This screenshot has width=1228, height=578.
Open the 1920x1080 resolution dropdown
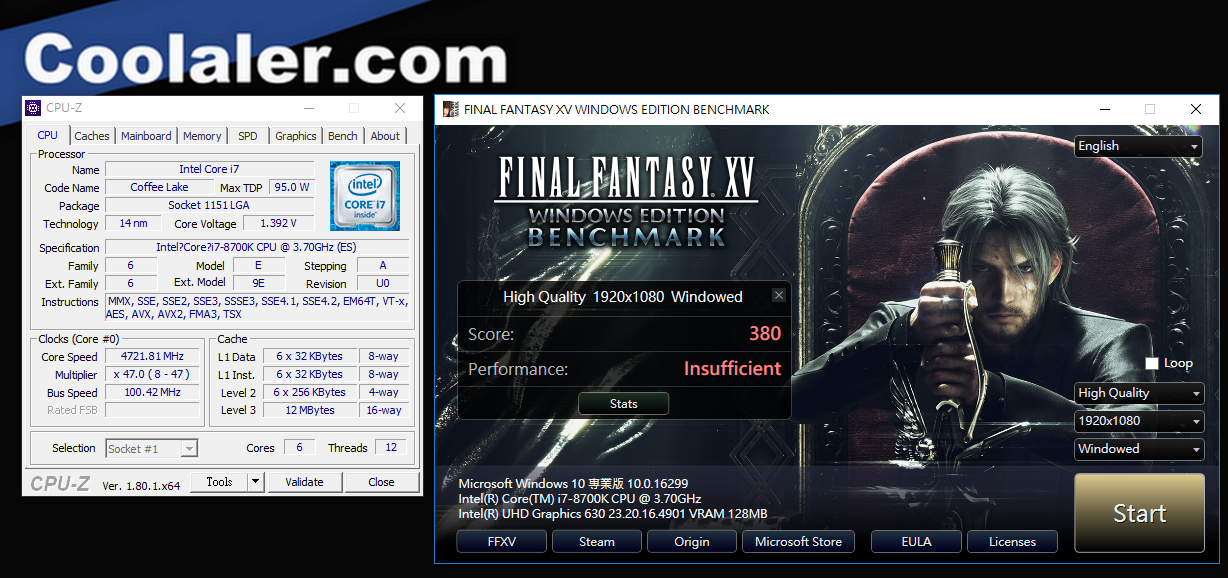[x=1139, y=421]
